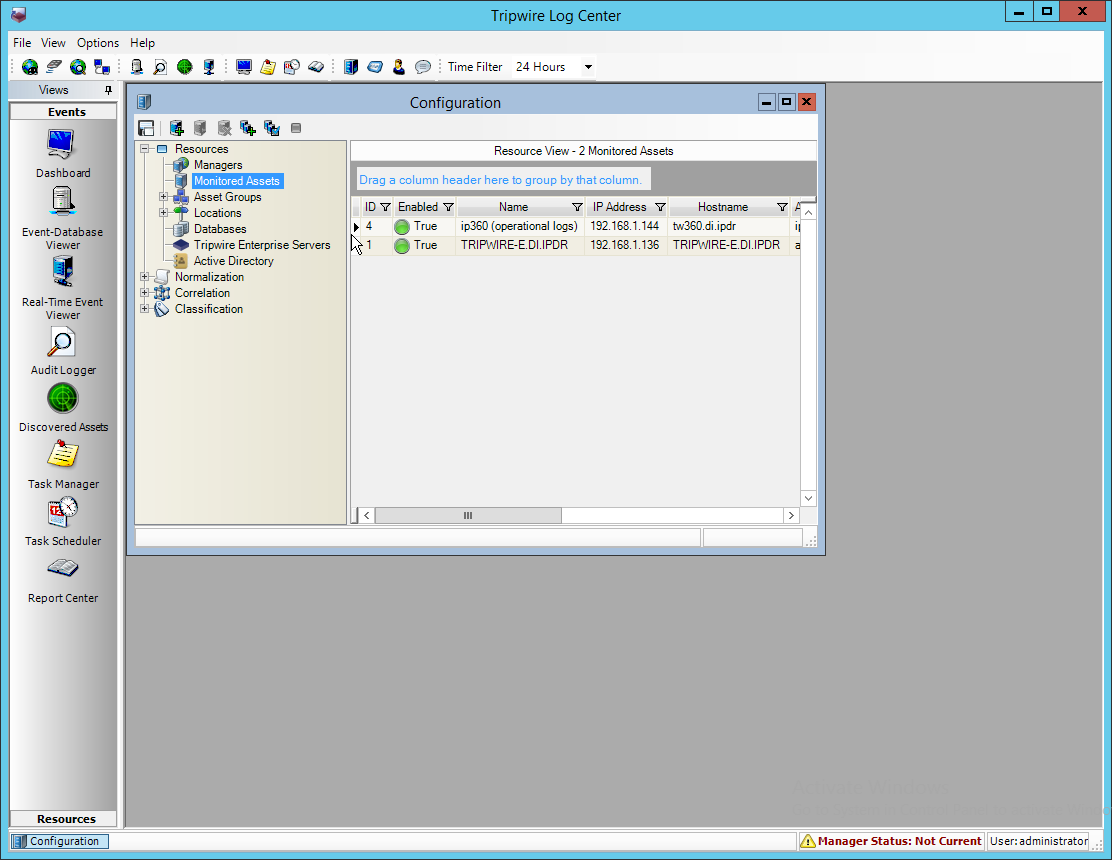
Task: Select Monitored Assets in the tree
Action: [237, 181]
